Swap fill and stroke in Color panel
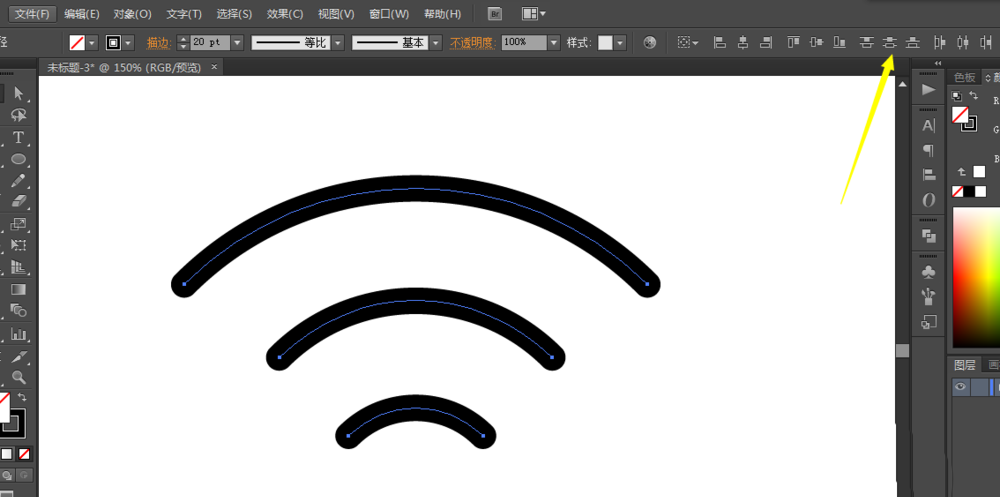1000x497 pixels. click(x=974, y=96)
